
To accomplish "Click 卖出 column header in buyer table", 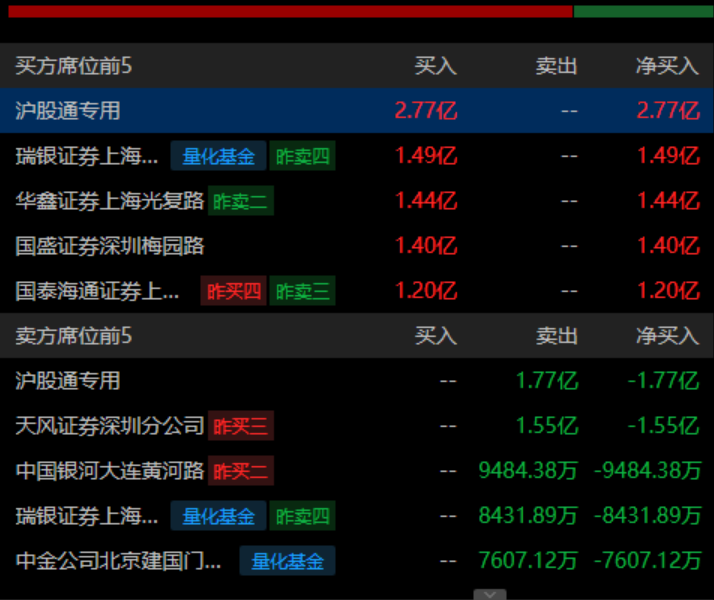I will pos(556,66).
